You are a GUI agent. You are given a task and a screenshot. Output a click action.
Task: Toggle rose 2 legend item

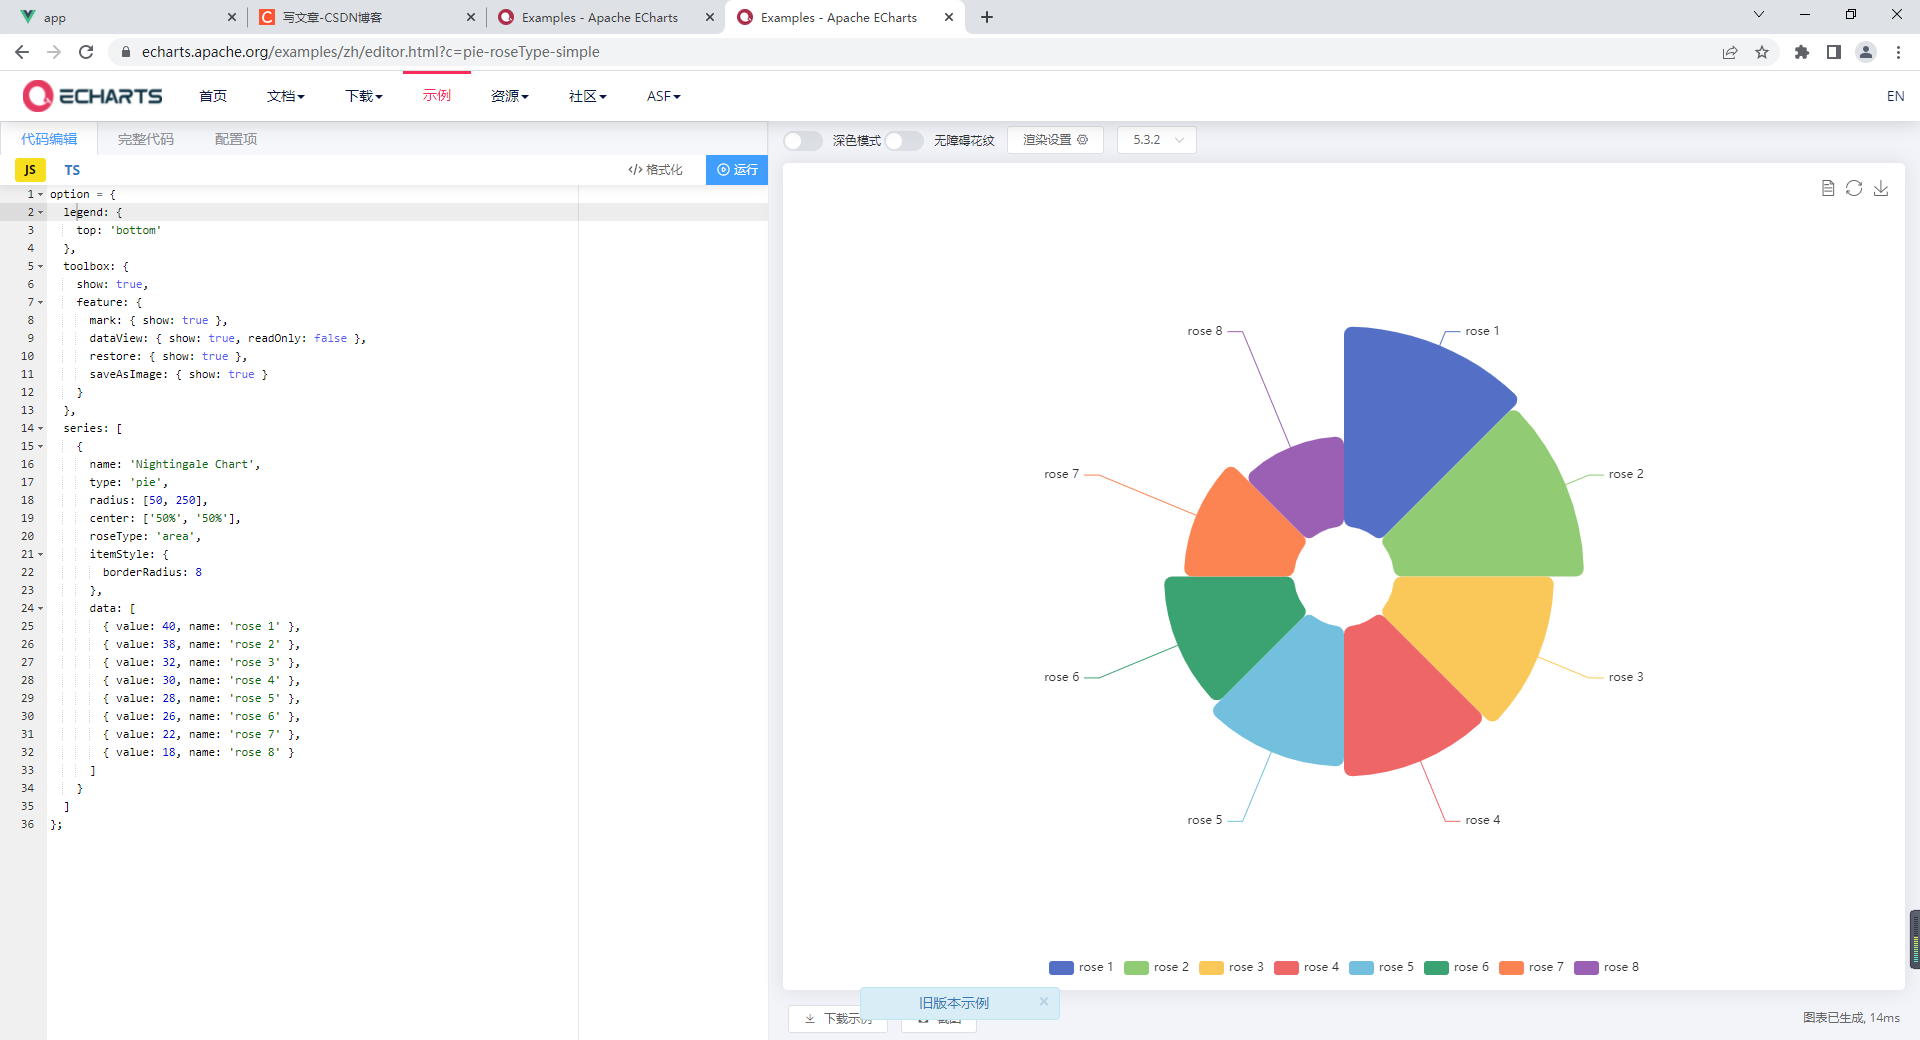[1156, 967]
